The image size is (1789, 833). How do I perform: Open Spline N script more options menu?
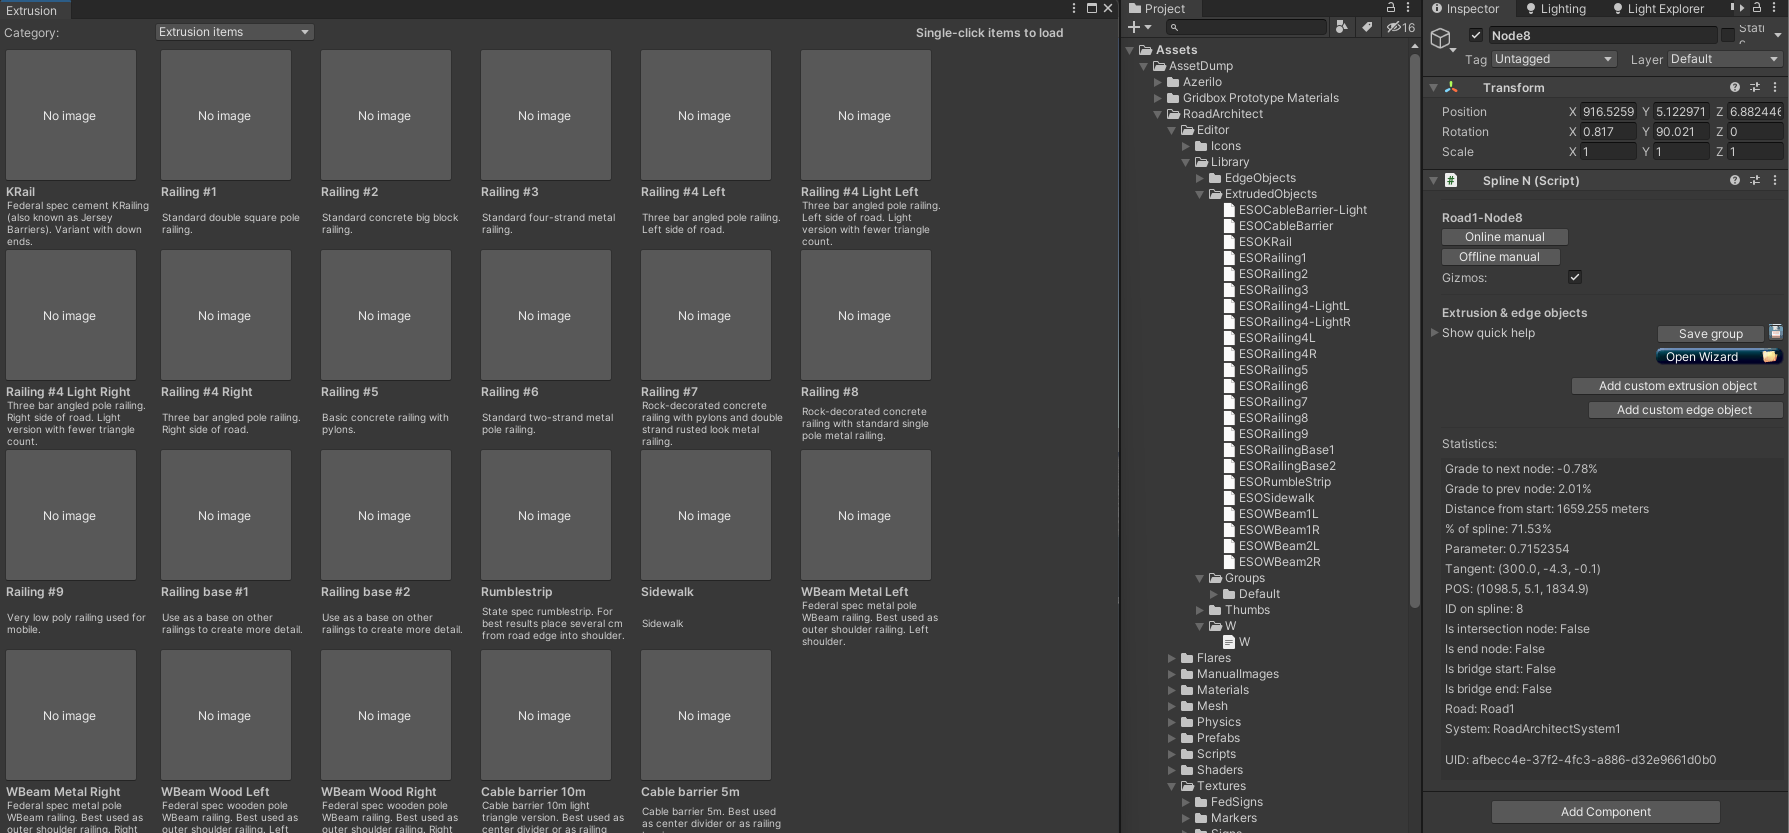pos(1775,181)
